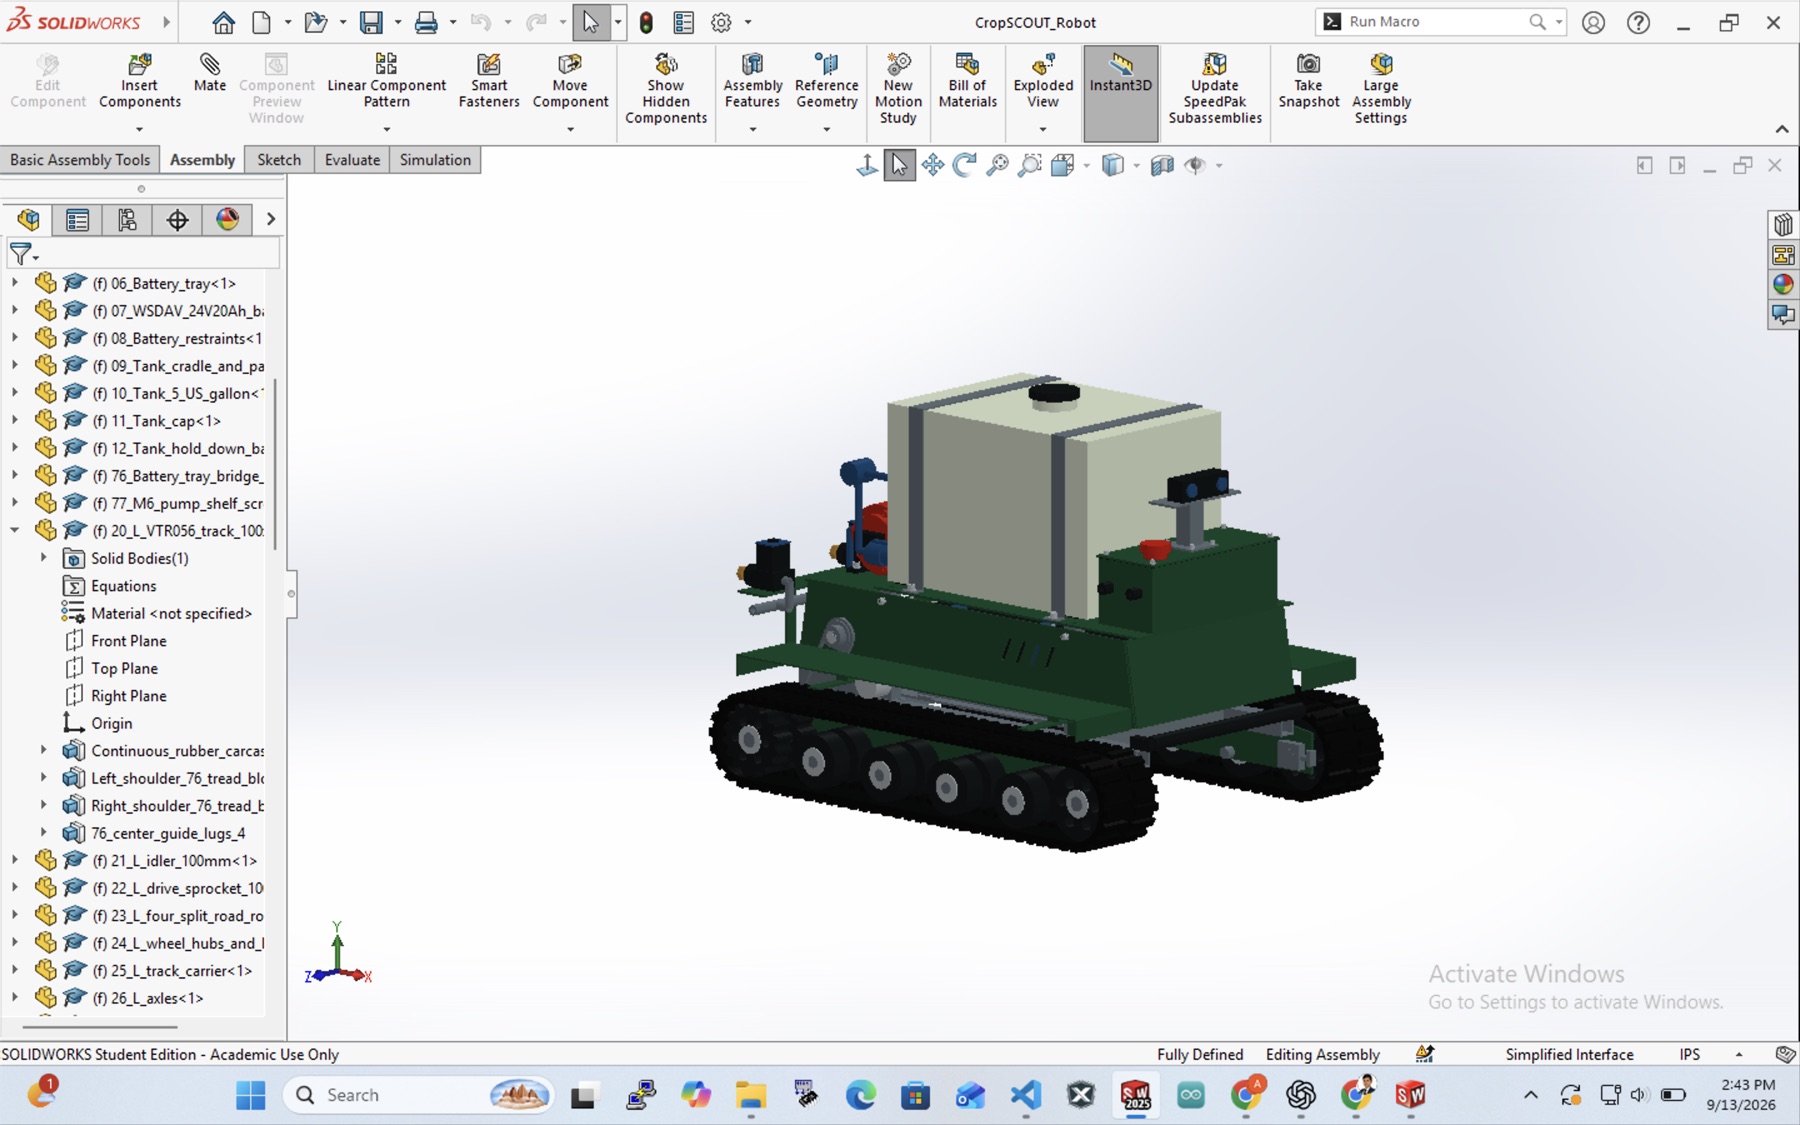Open Exploded View dropdown arrow
This screenshot has height=1125, width=1800.
click(1043, 129)
